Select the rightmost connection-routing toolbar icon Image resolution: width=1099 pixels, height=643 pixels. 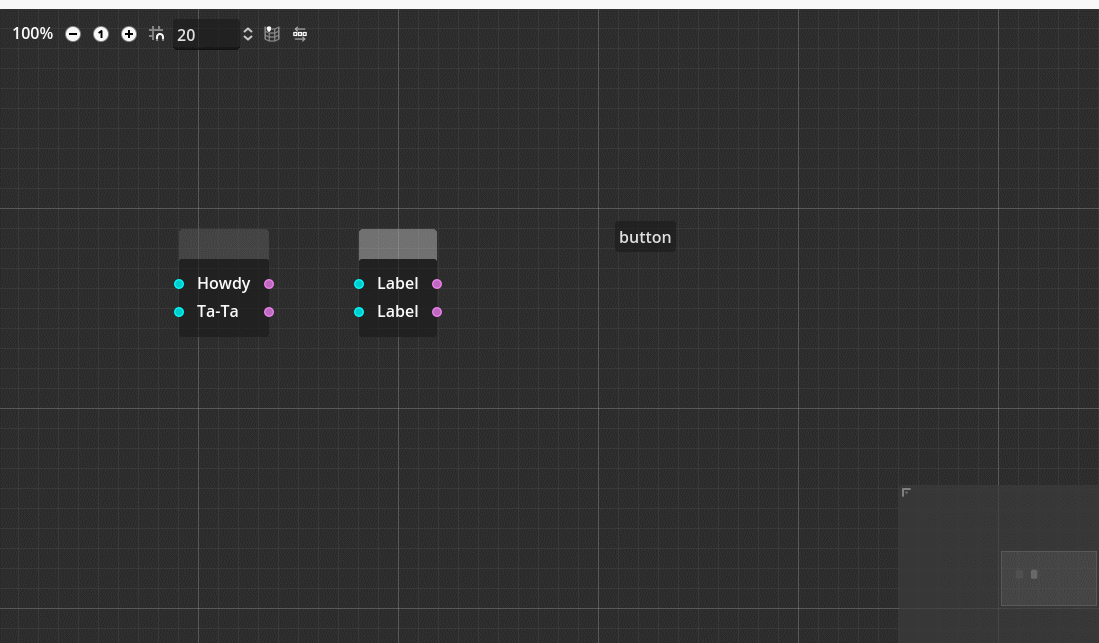[300, 34]
